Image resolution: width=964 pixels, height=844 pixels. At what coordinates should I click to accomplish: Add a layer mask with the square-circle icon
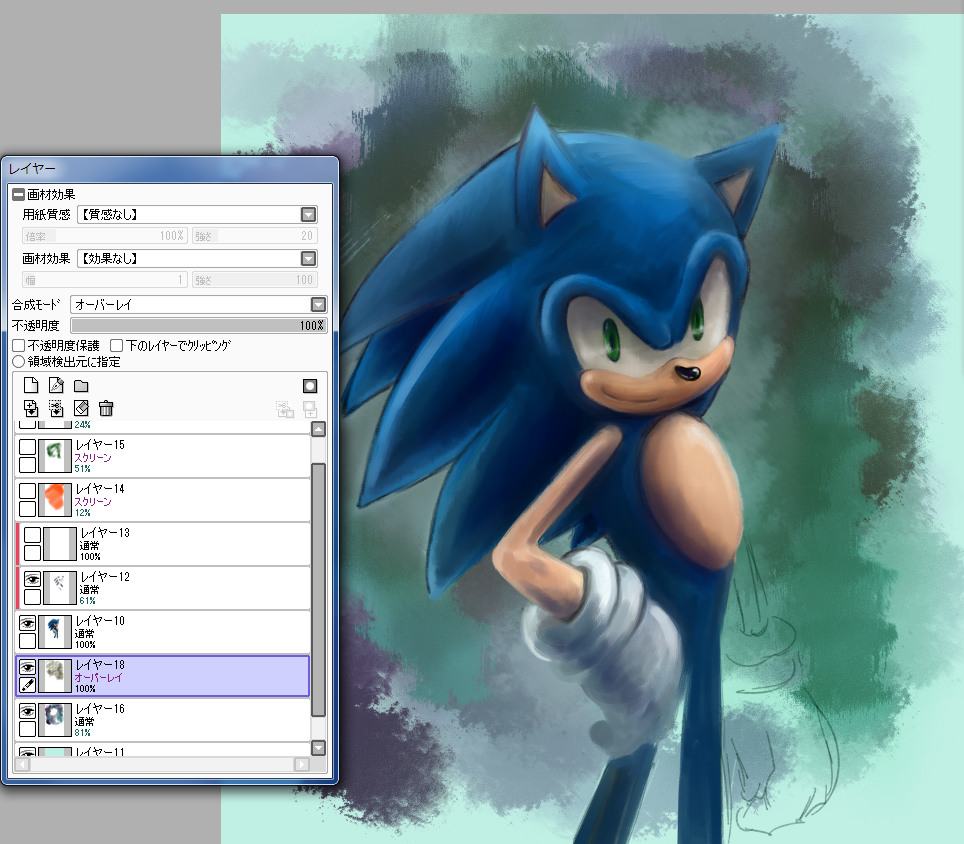click(x=310, y=386)
